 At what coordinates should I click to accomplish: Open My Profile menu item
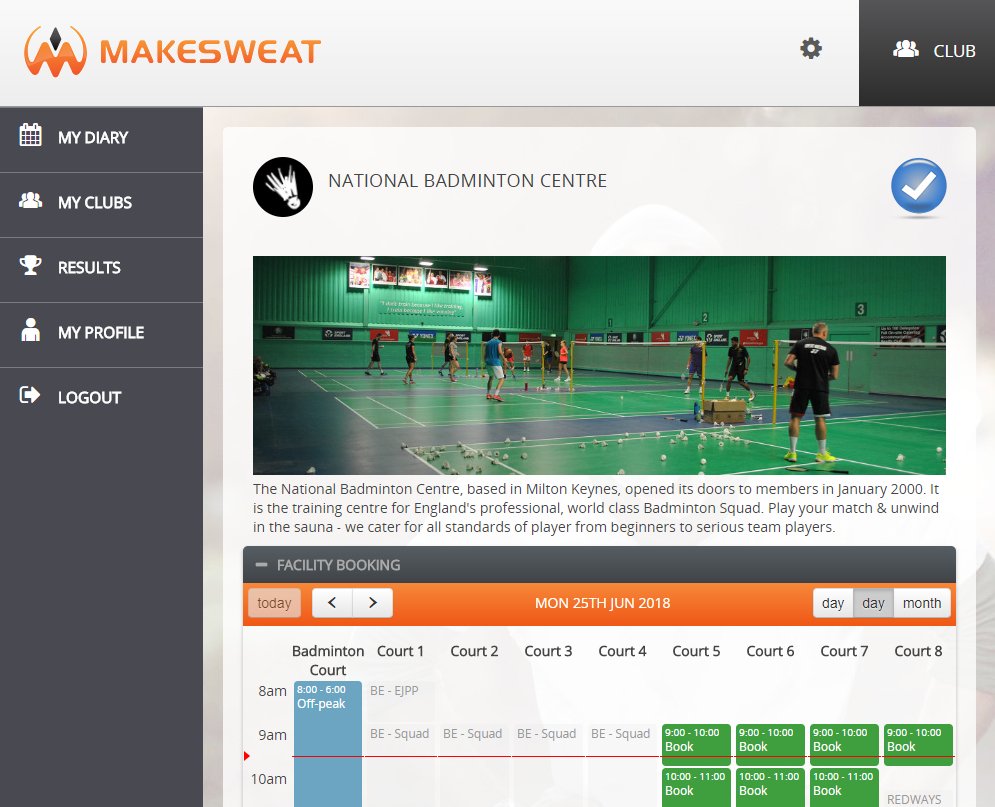click(x=102, y=335)
